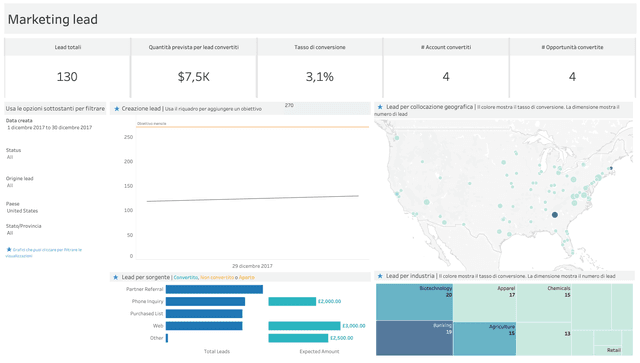Click the Lead totali 130 summary card

(67, 68)
